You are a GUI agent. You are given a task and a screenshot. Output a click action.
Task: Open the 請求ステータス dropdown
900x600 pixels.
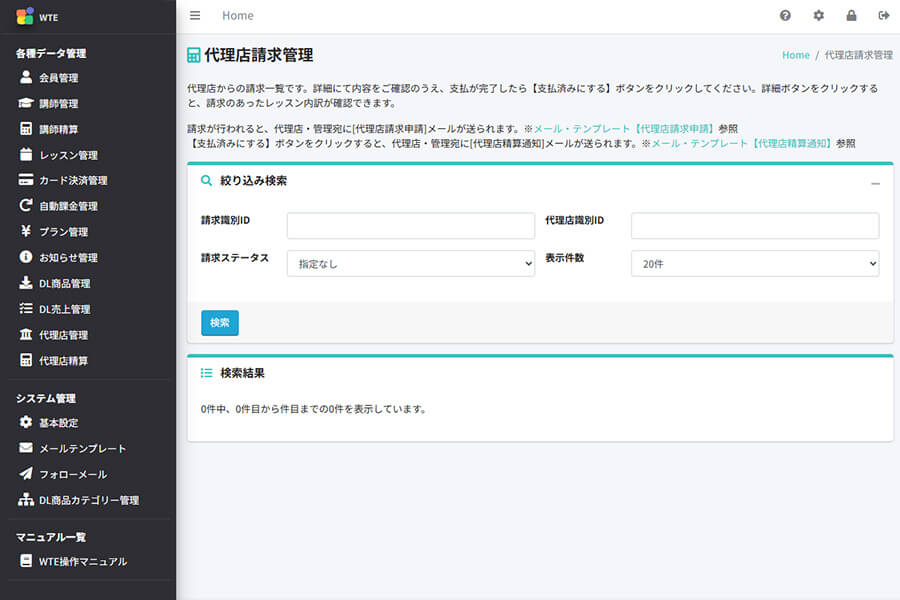408,263
